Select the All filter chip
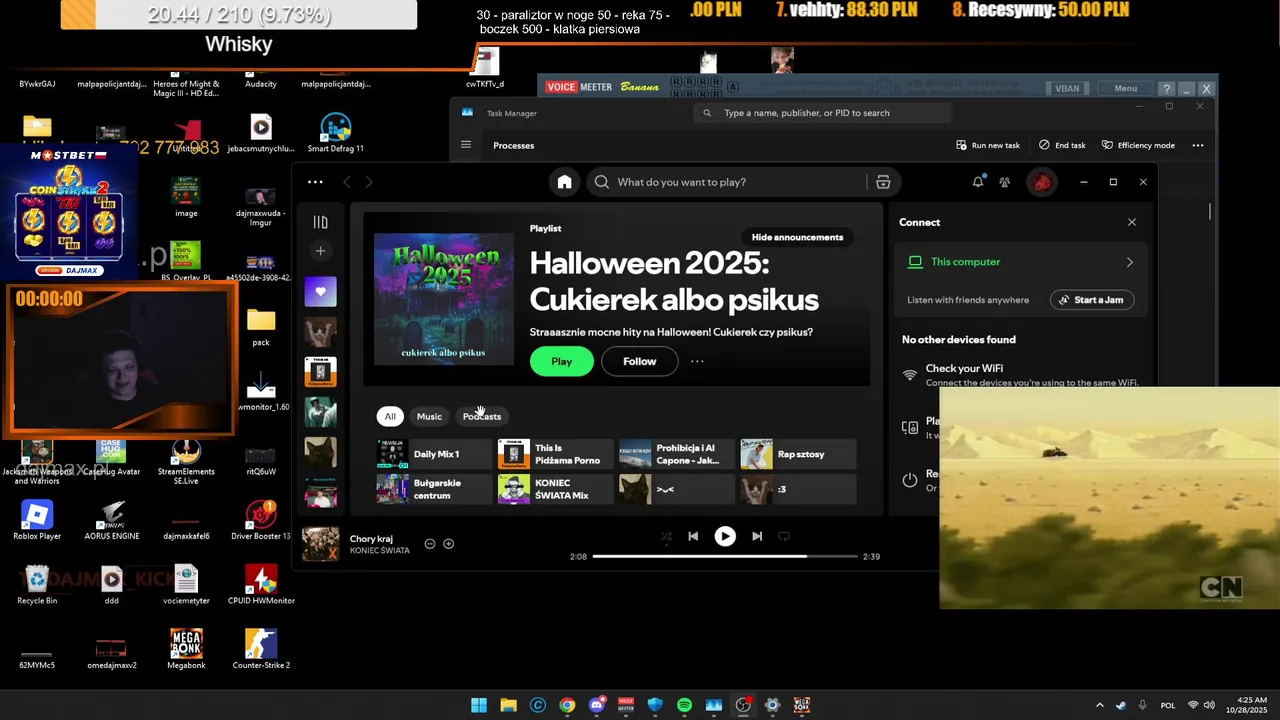This screenshot has height=720, width=1280. click(x=390, y=416)
